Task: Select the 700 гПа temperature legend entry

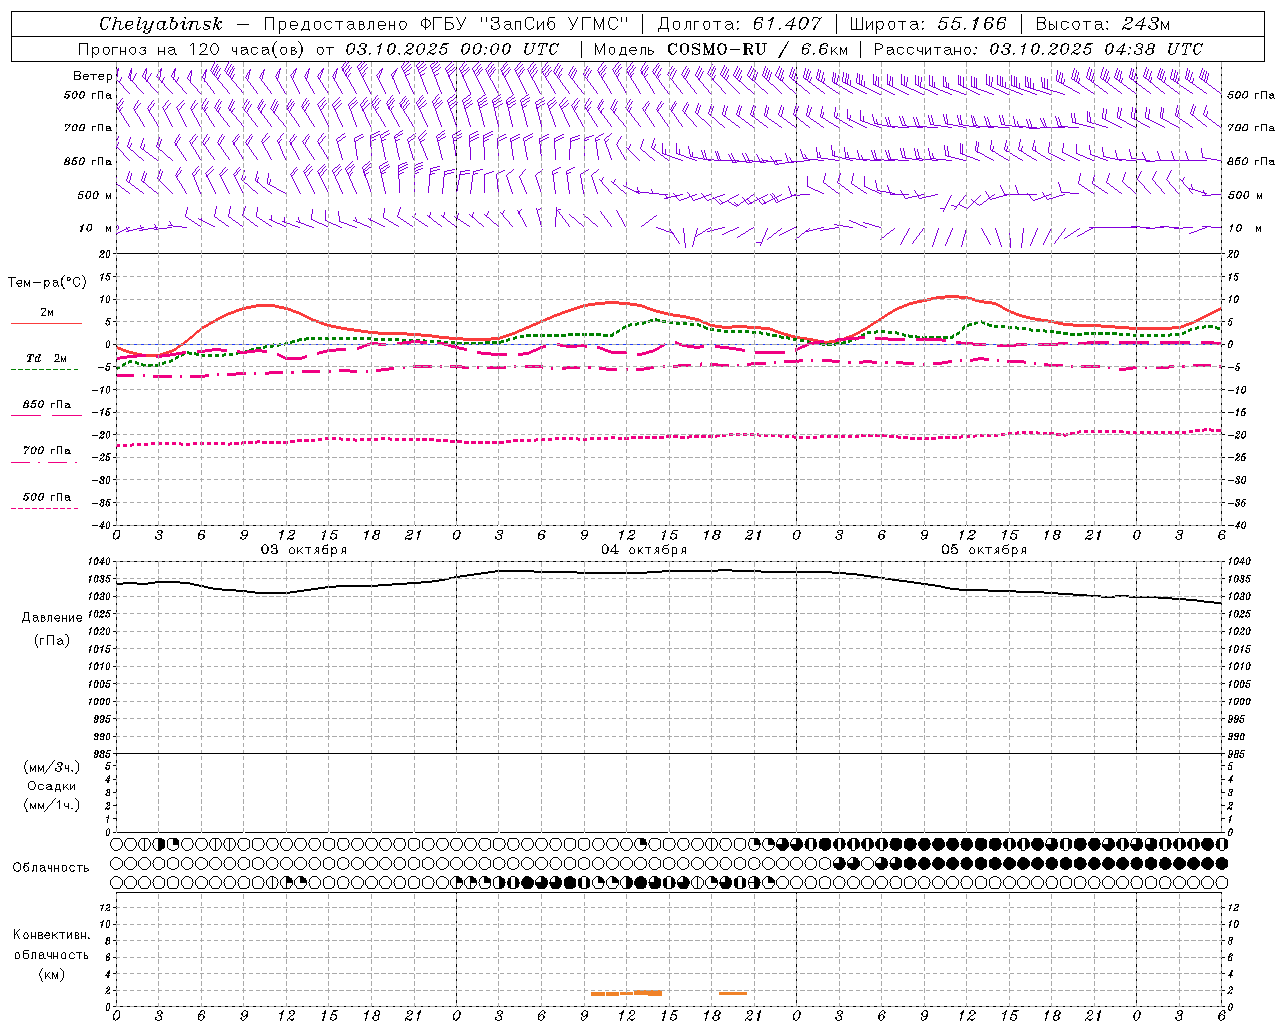Action: coord(46,451)
